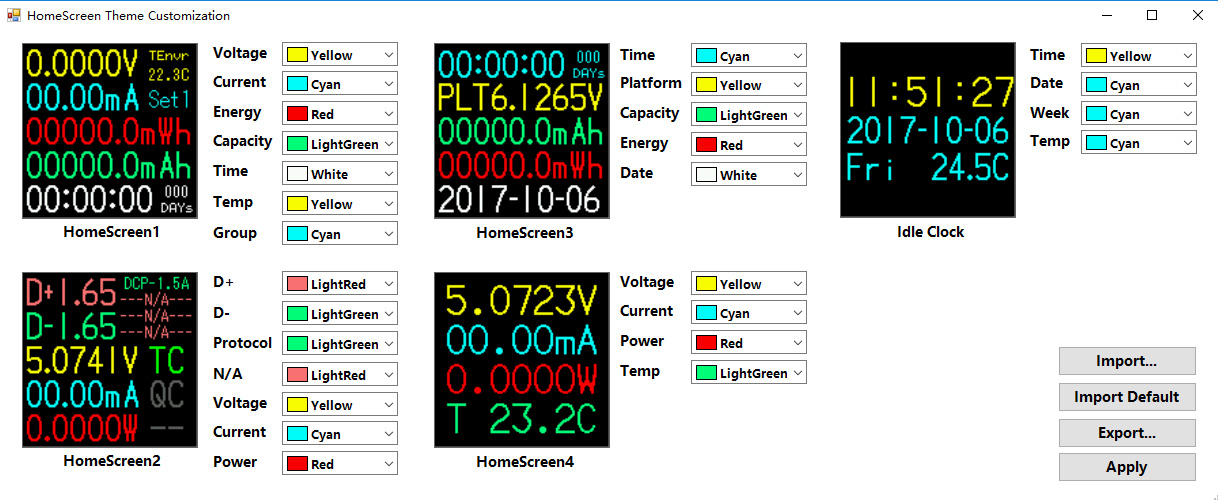The width and height of the screenshot is (1218, 500).
Task: Open Idle Clock Temp color dropdown
Action: [1139, 143]
